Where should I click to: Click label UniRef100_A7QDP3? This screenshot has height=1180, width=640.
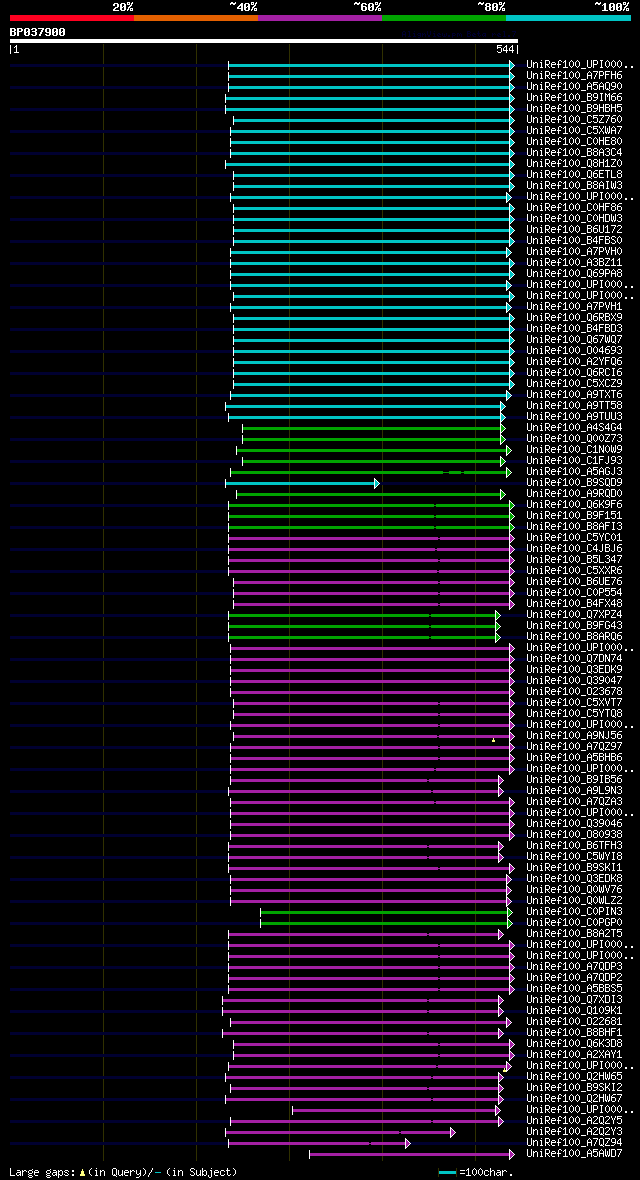coord(574,967)
